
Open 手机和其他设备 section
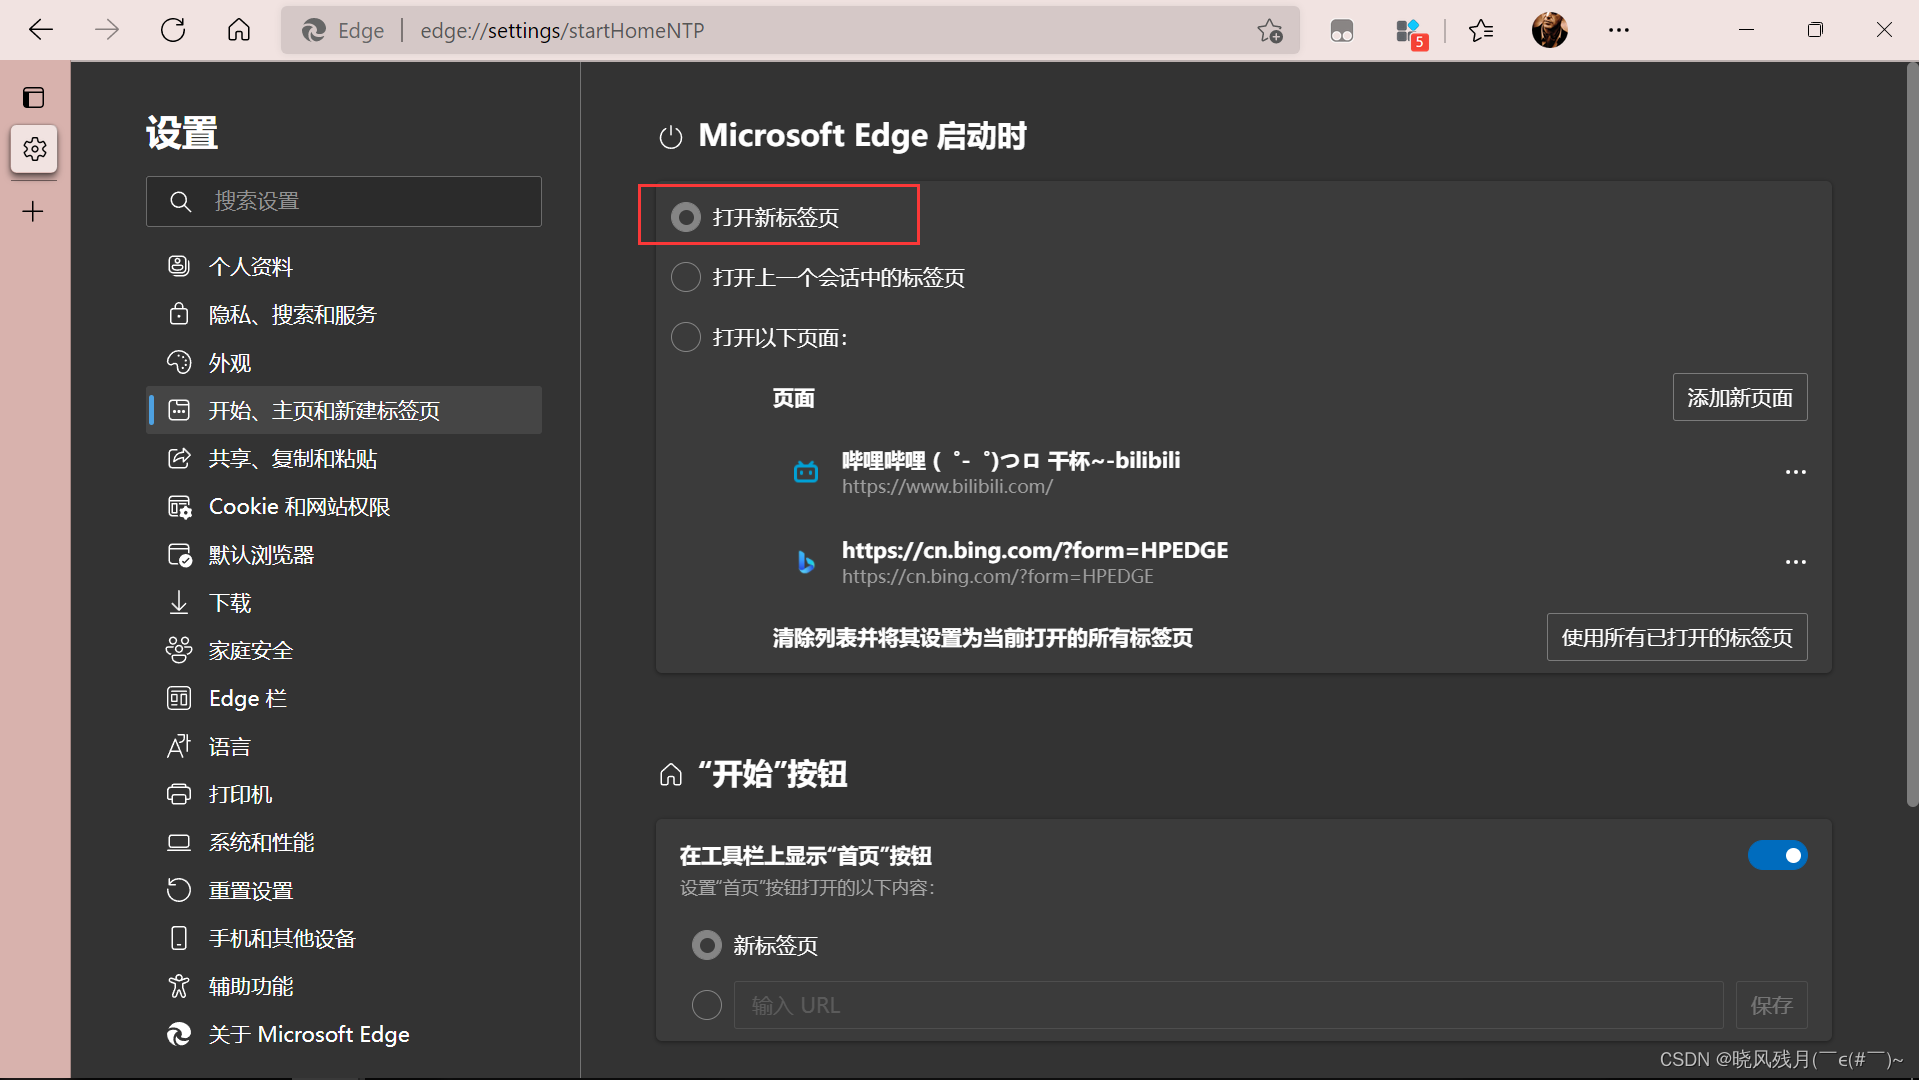344,938
